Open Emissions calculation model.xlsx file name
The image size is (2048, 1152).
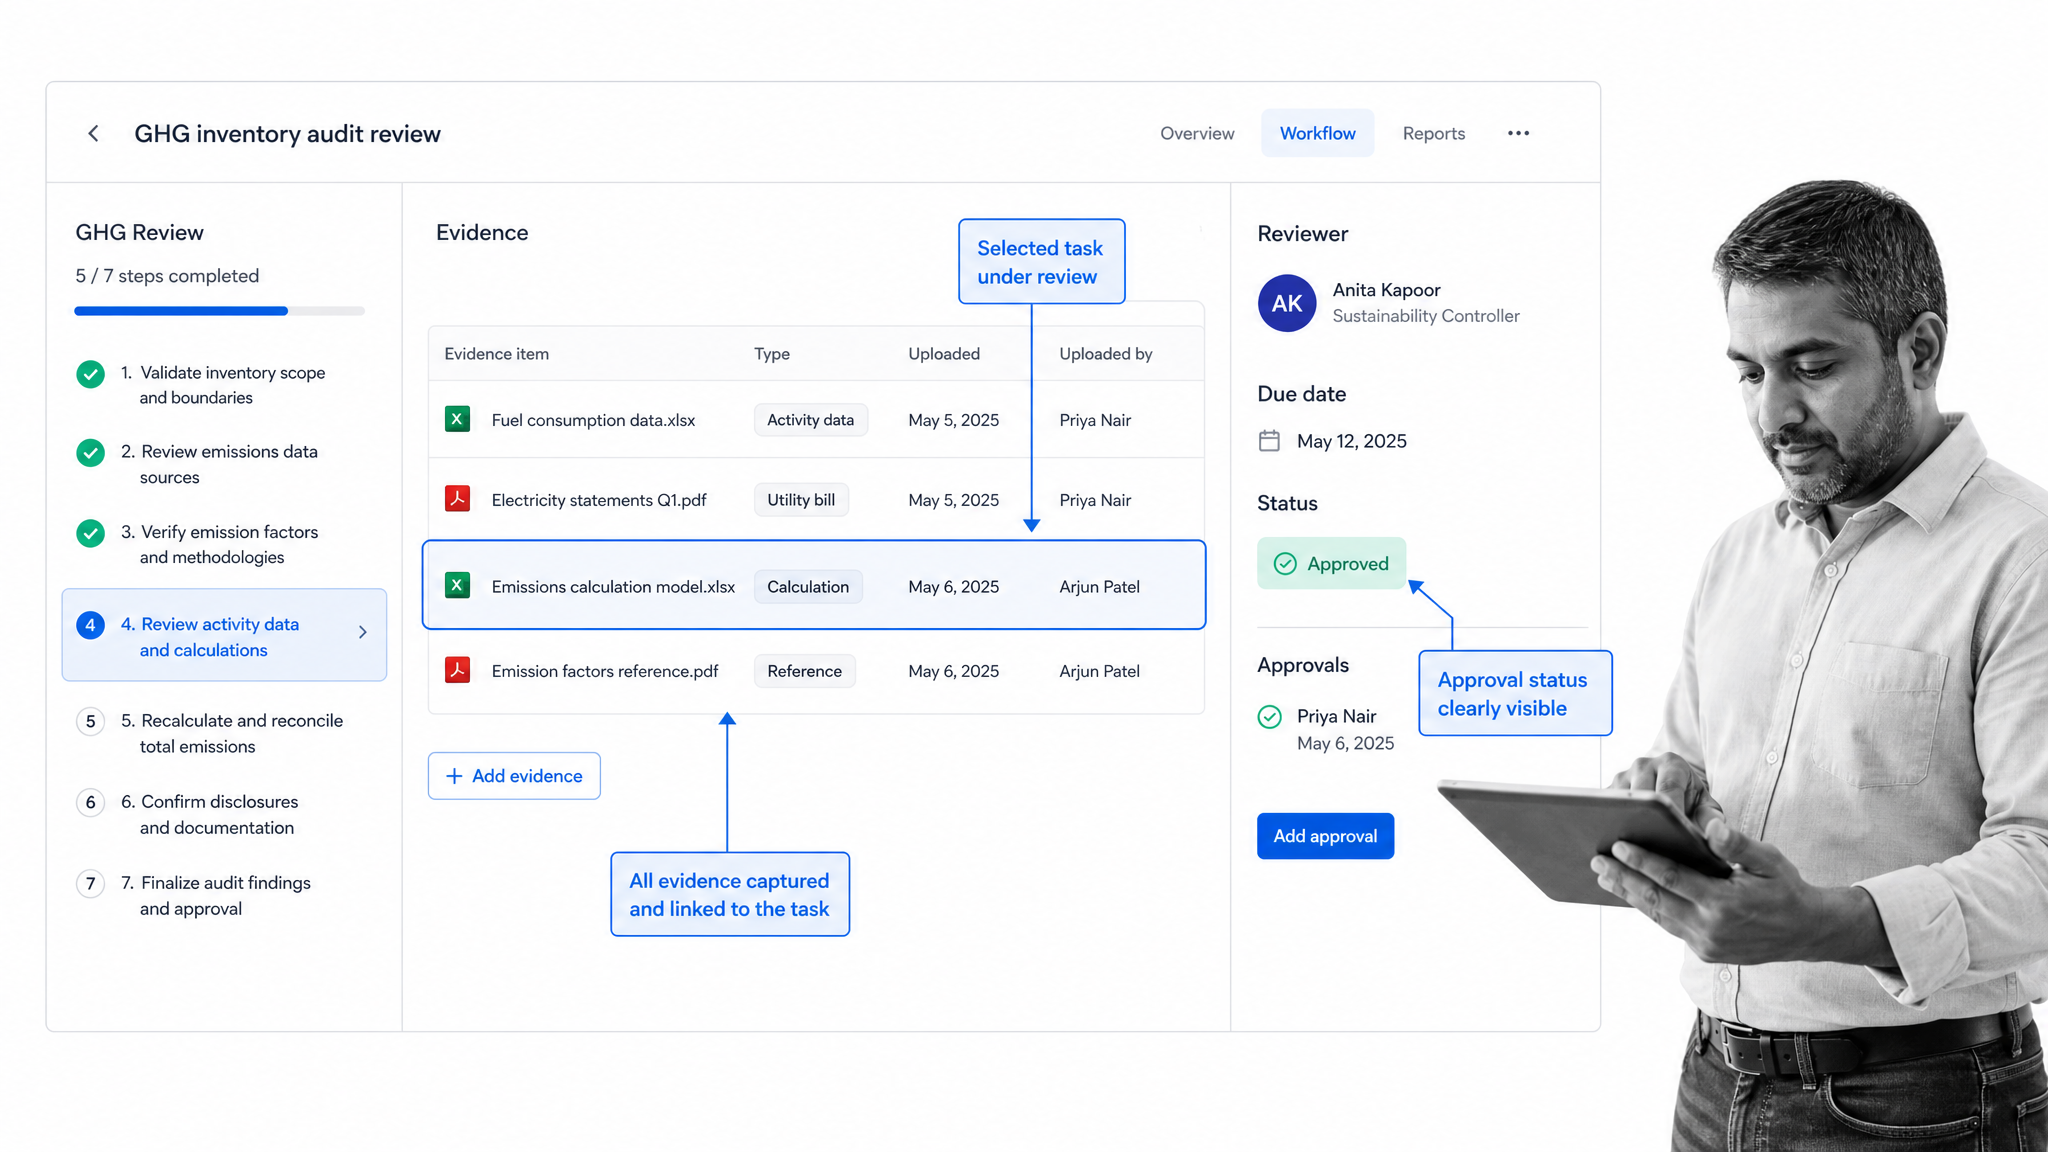(x=613, y=587)
